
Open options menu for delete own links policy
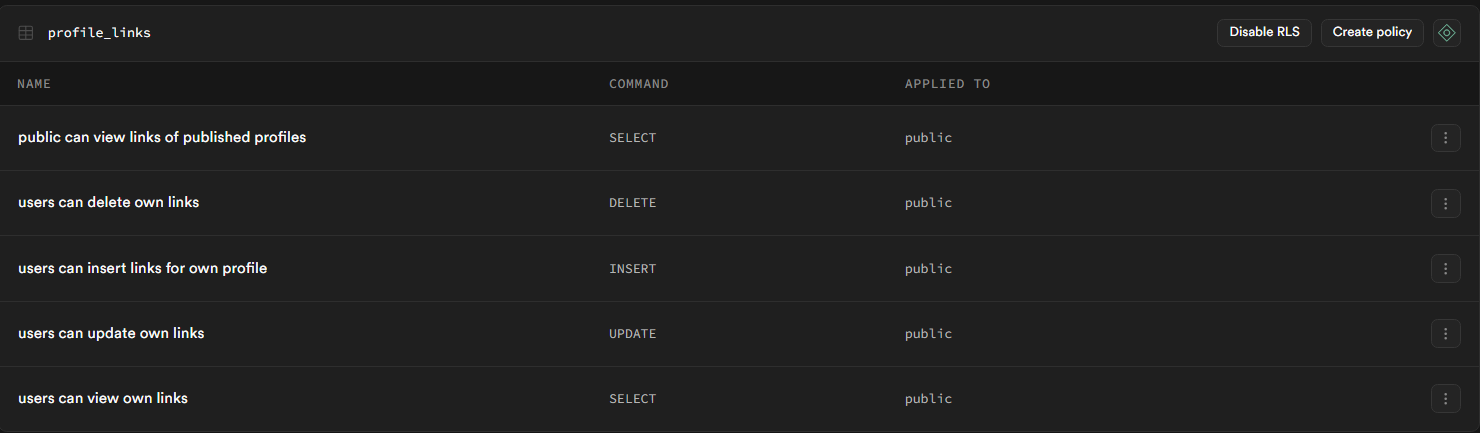(1445, 203)
